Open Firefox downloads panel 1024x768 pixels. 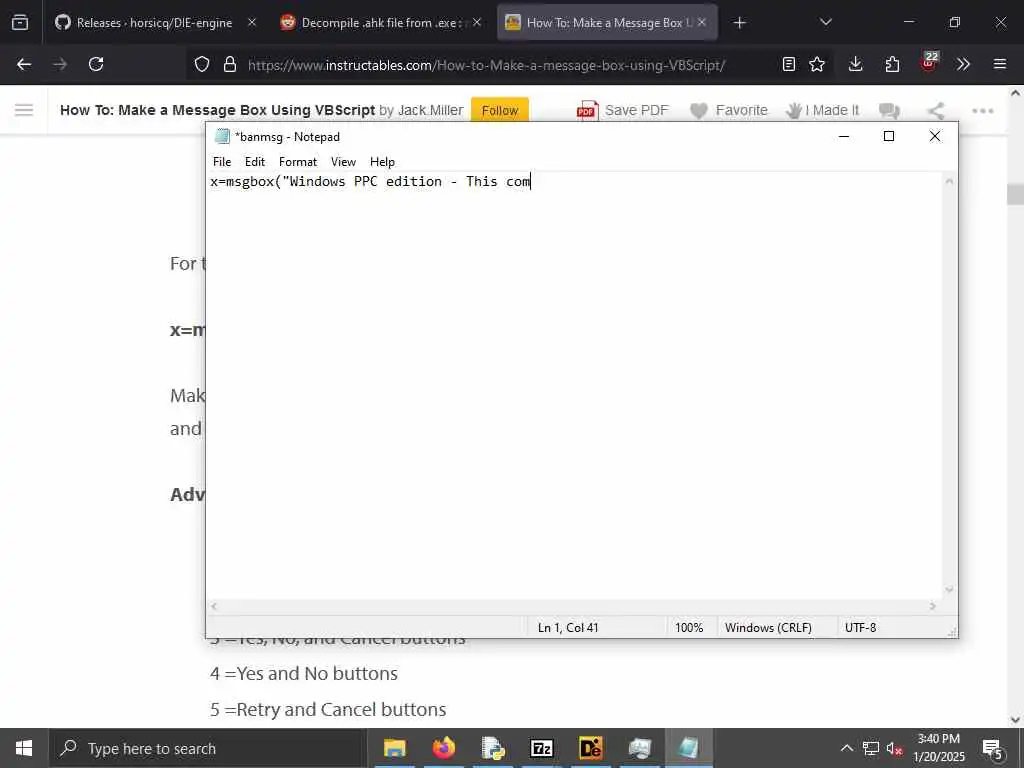tap(856, 64)
